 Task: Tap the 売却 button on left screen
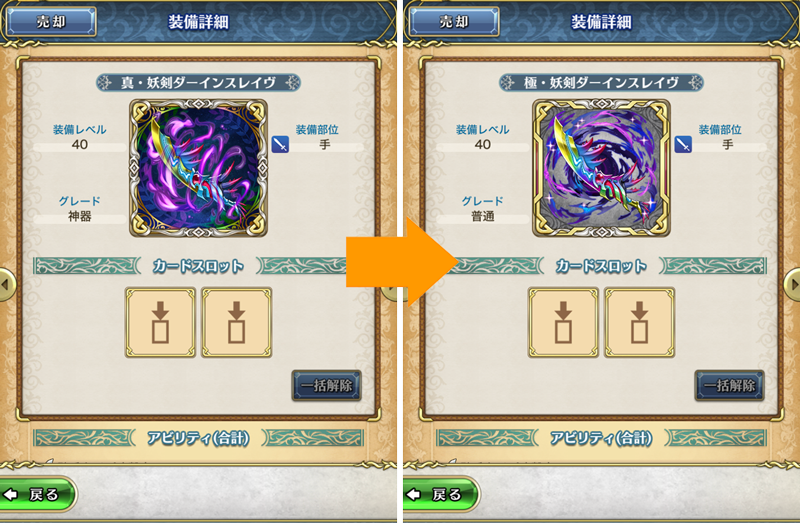coord(51,21)
